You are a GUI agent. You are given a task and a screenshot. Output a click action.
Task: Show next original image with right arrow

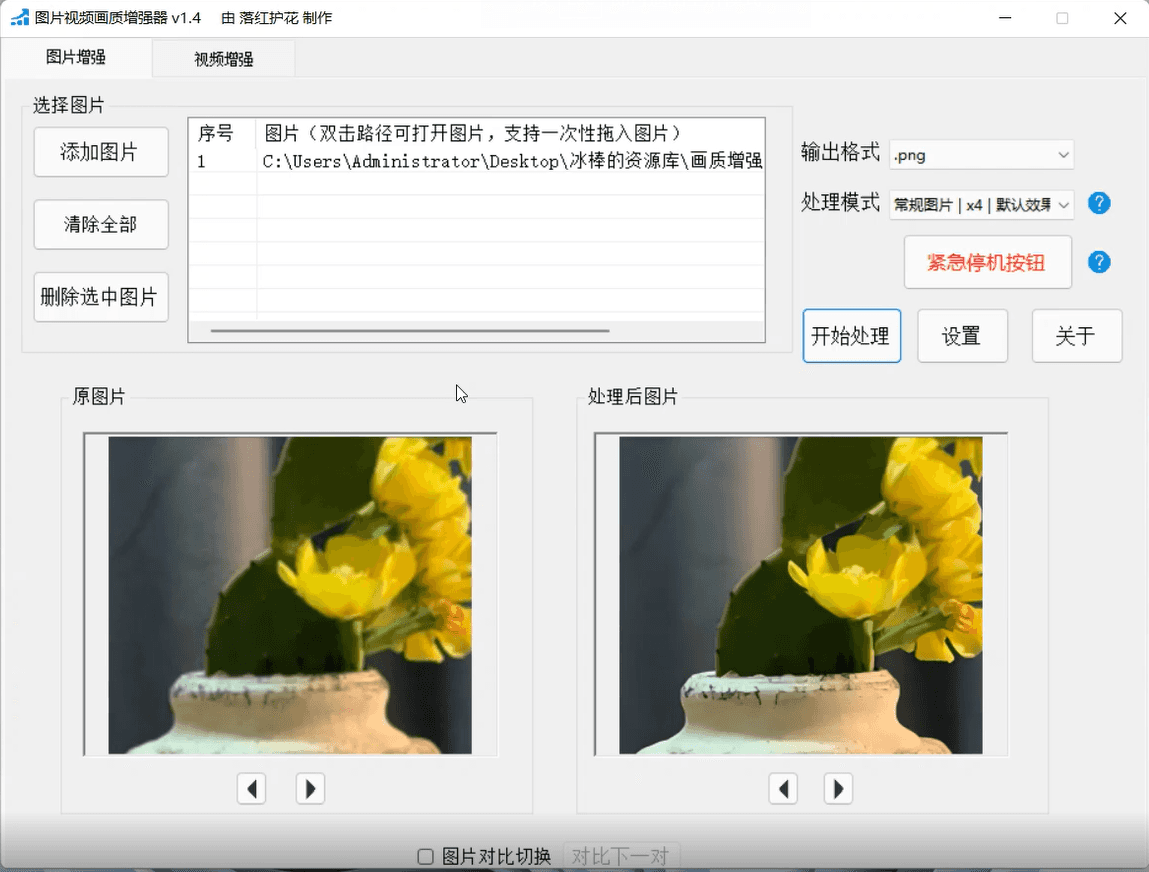pos(310,789)
